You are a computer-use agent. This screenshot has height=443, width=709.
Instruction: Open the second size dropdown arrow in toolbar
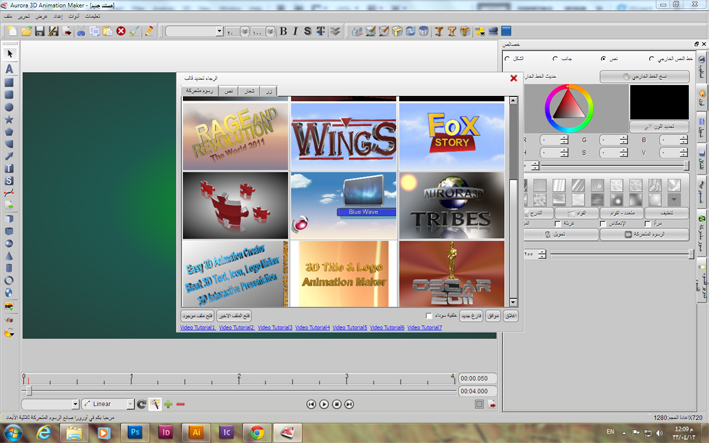point(270,31)
